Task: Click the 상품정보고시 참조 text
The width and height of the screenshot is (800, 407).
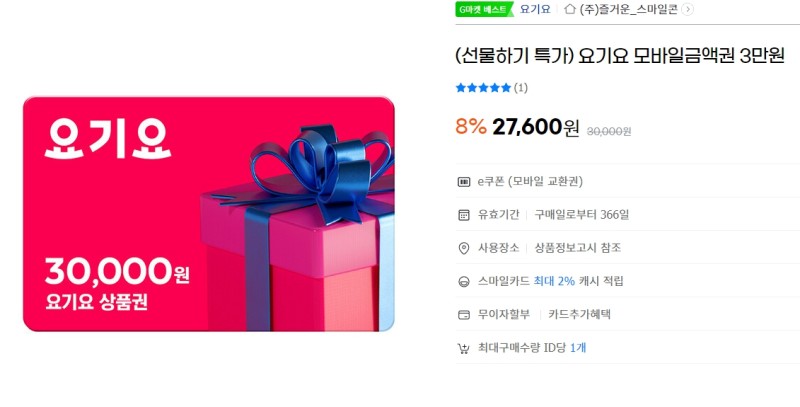Action: [x=578, y=248]
